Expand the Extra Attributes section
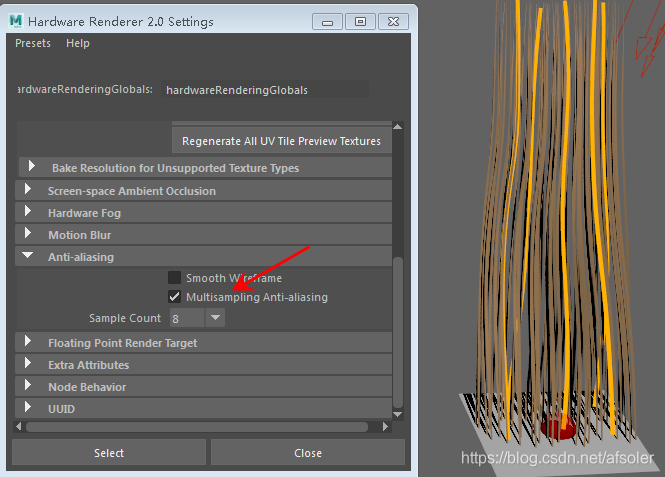This screenshot has height=477, width=665. (x=204, y=365)
